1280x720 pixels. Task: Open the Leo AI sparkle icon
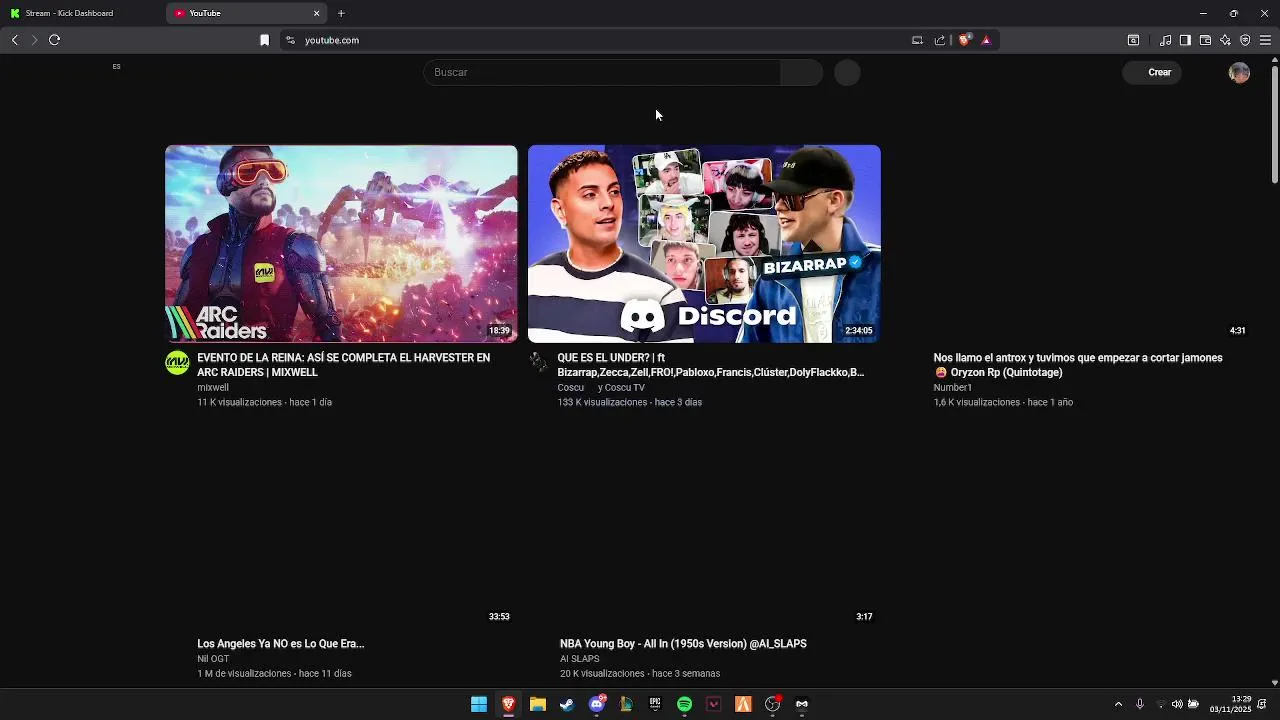[x=1225, y=40]
